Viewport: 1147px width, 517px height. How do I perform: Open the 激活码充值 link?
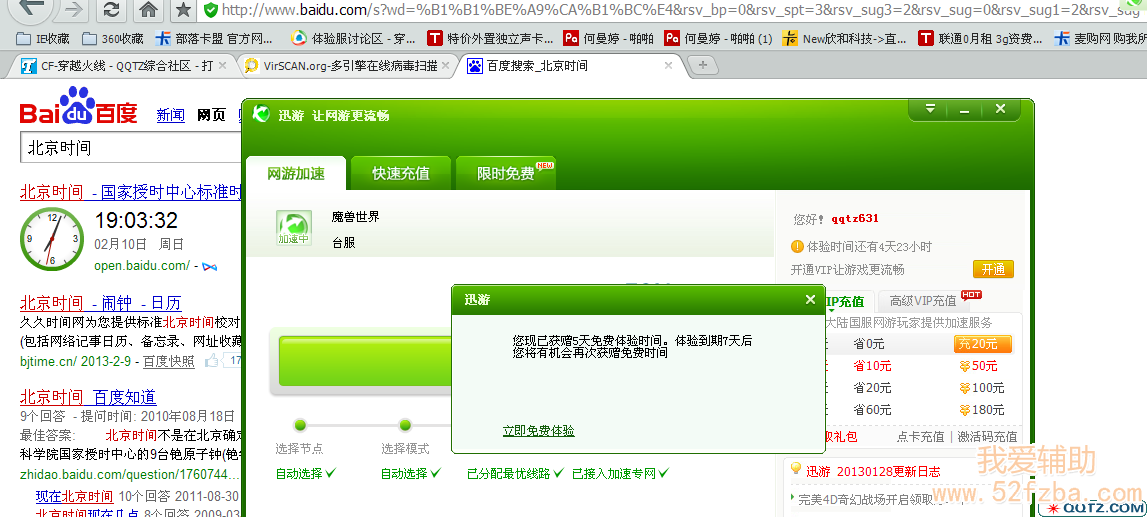(987, 437)
